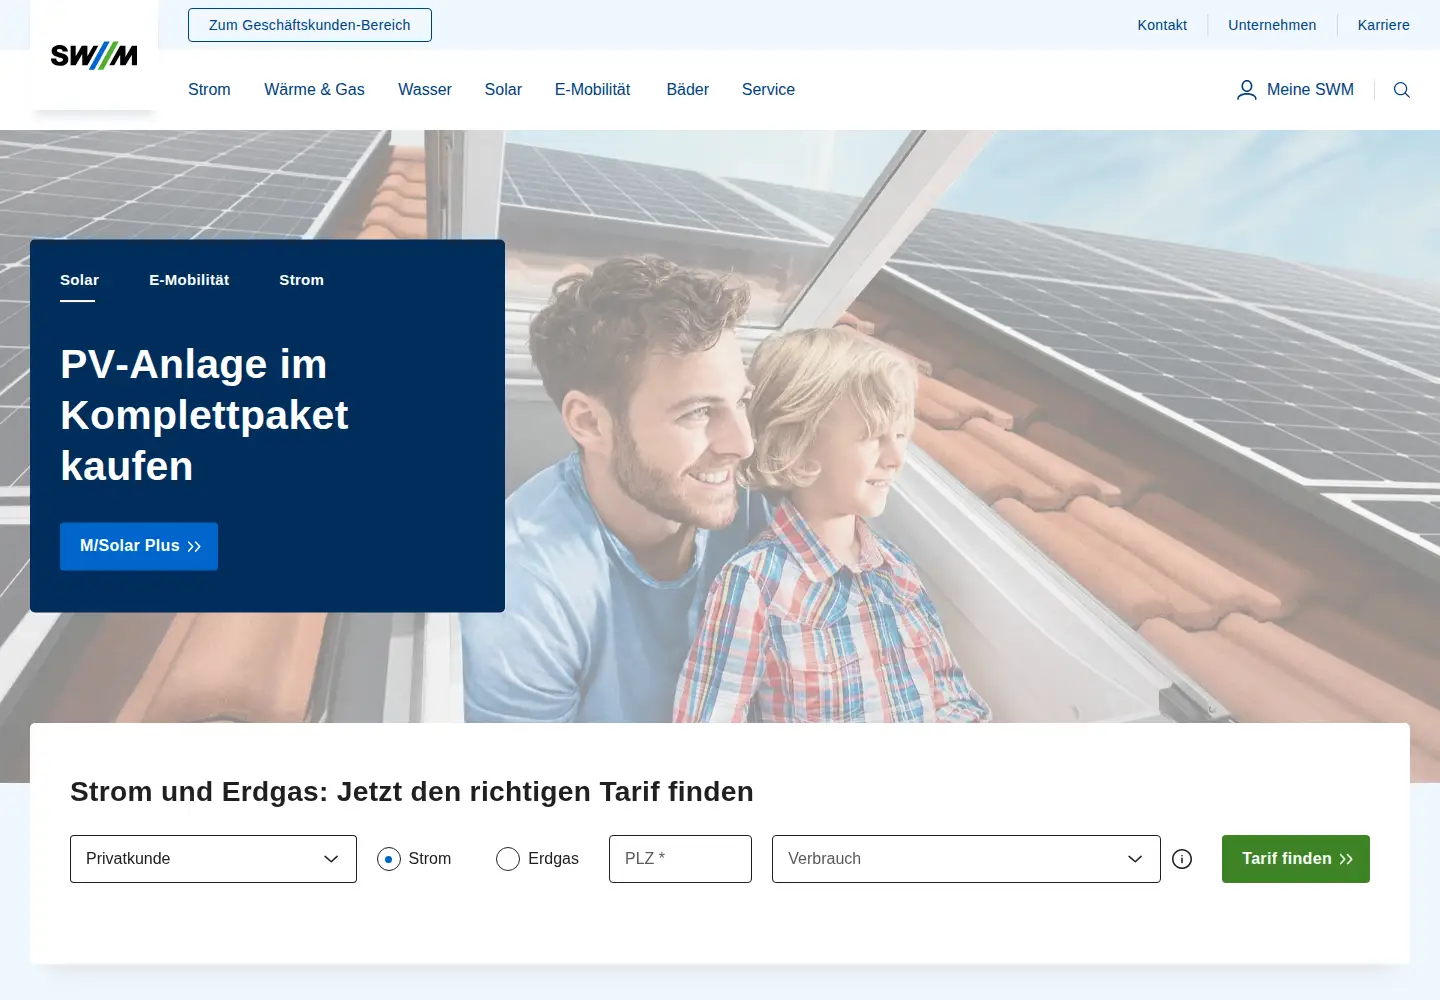1440x1000 pixels.
Task: Open Meine SWM account login
Action: [1296, 90]
